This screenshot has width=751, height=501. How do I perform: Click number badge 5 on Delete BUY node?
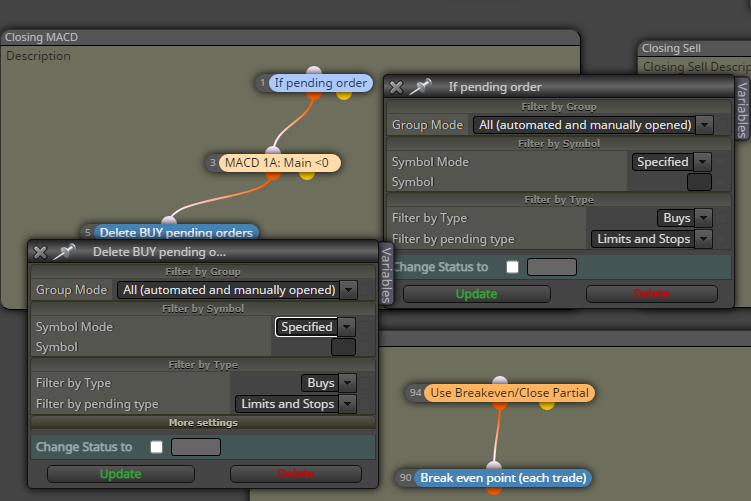coord(88,233)
